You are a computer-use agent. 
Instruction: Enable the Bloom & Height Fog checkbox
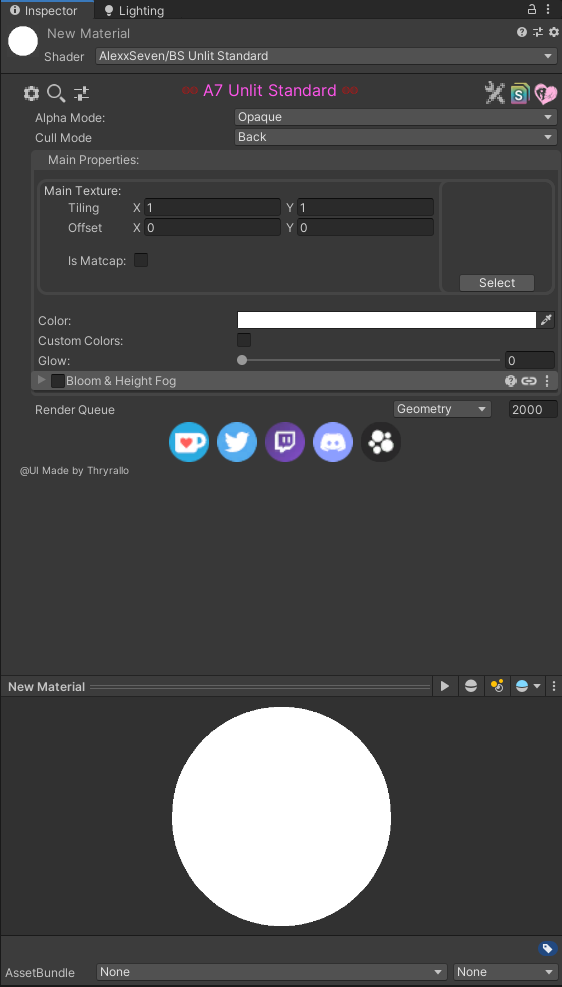click(x=58, y=381)
